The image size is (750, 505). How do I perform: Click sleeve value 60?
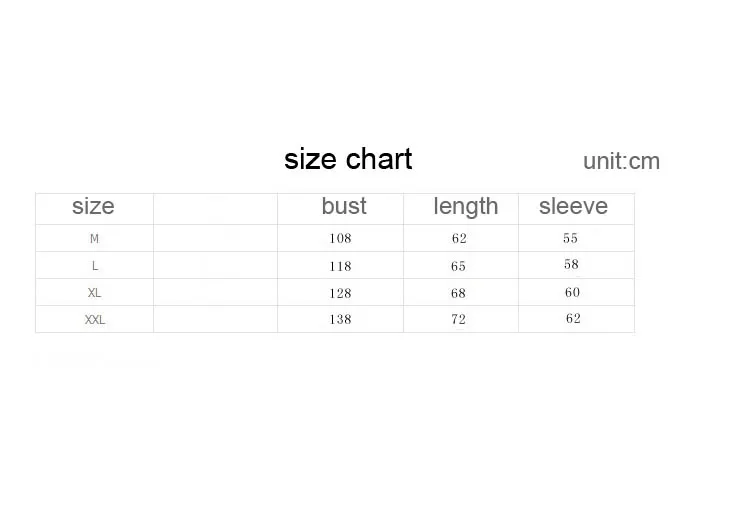[572, 292]
